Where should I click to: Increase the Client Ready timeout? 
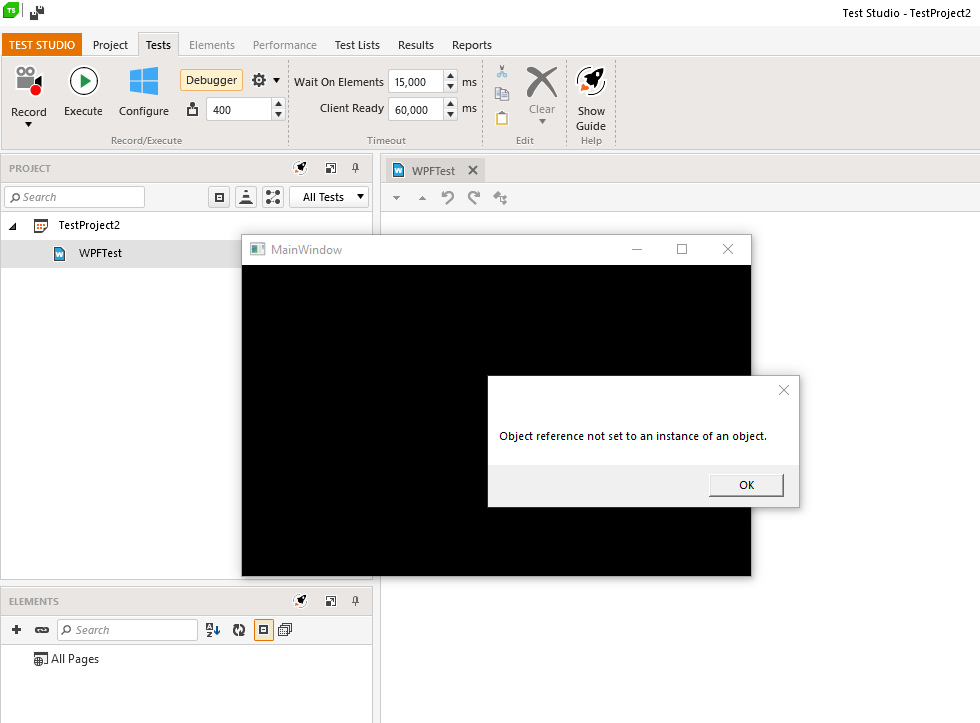click(451, 104)
